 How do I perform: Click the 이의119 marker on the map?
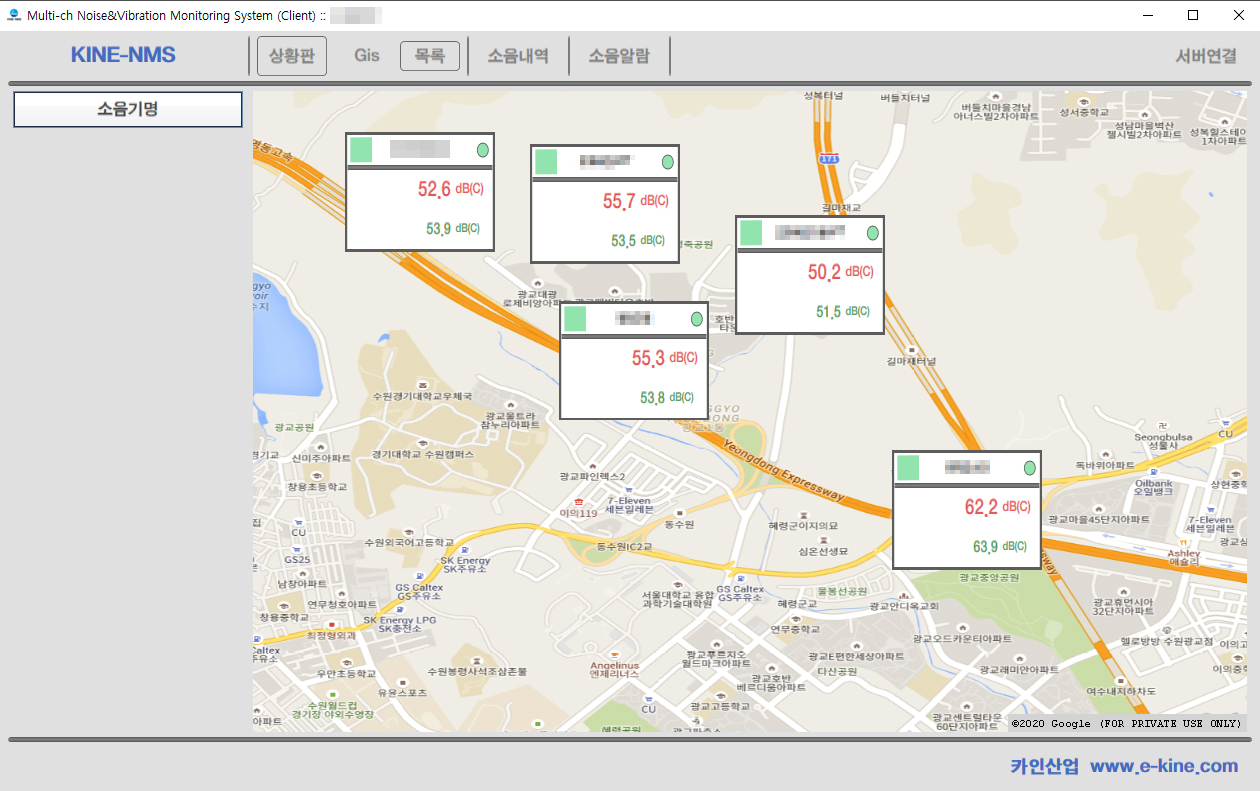click(x=577, y=508)
